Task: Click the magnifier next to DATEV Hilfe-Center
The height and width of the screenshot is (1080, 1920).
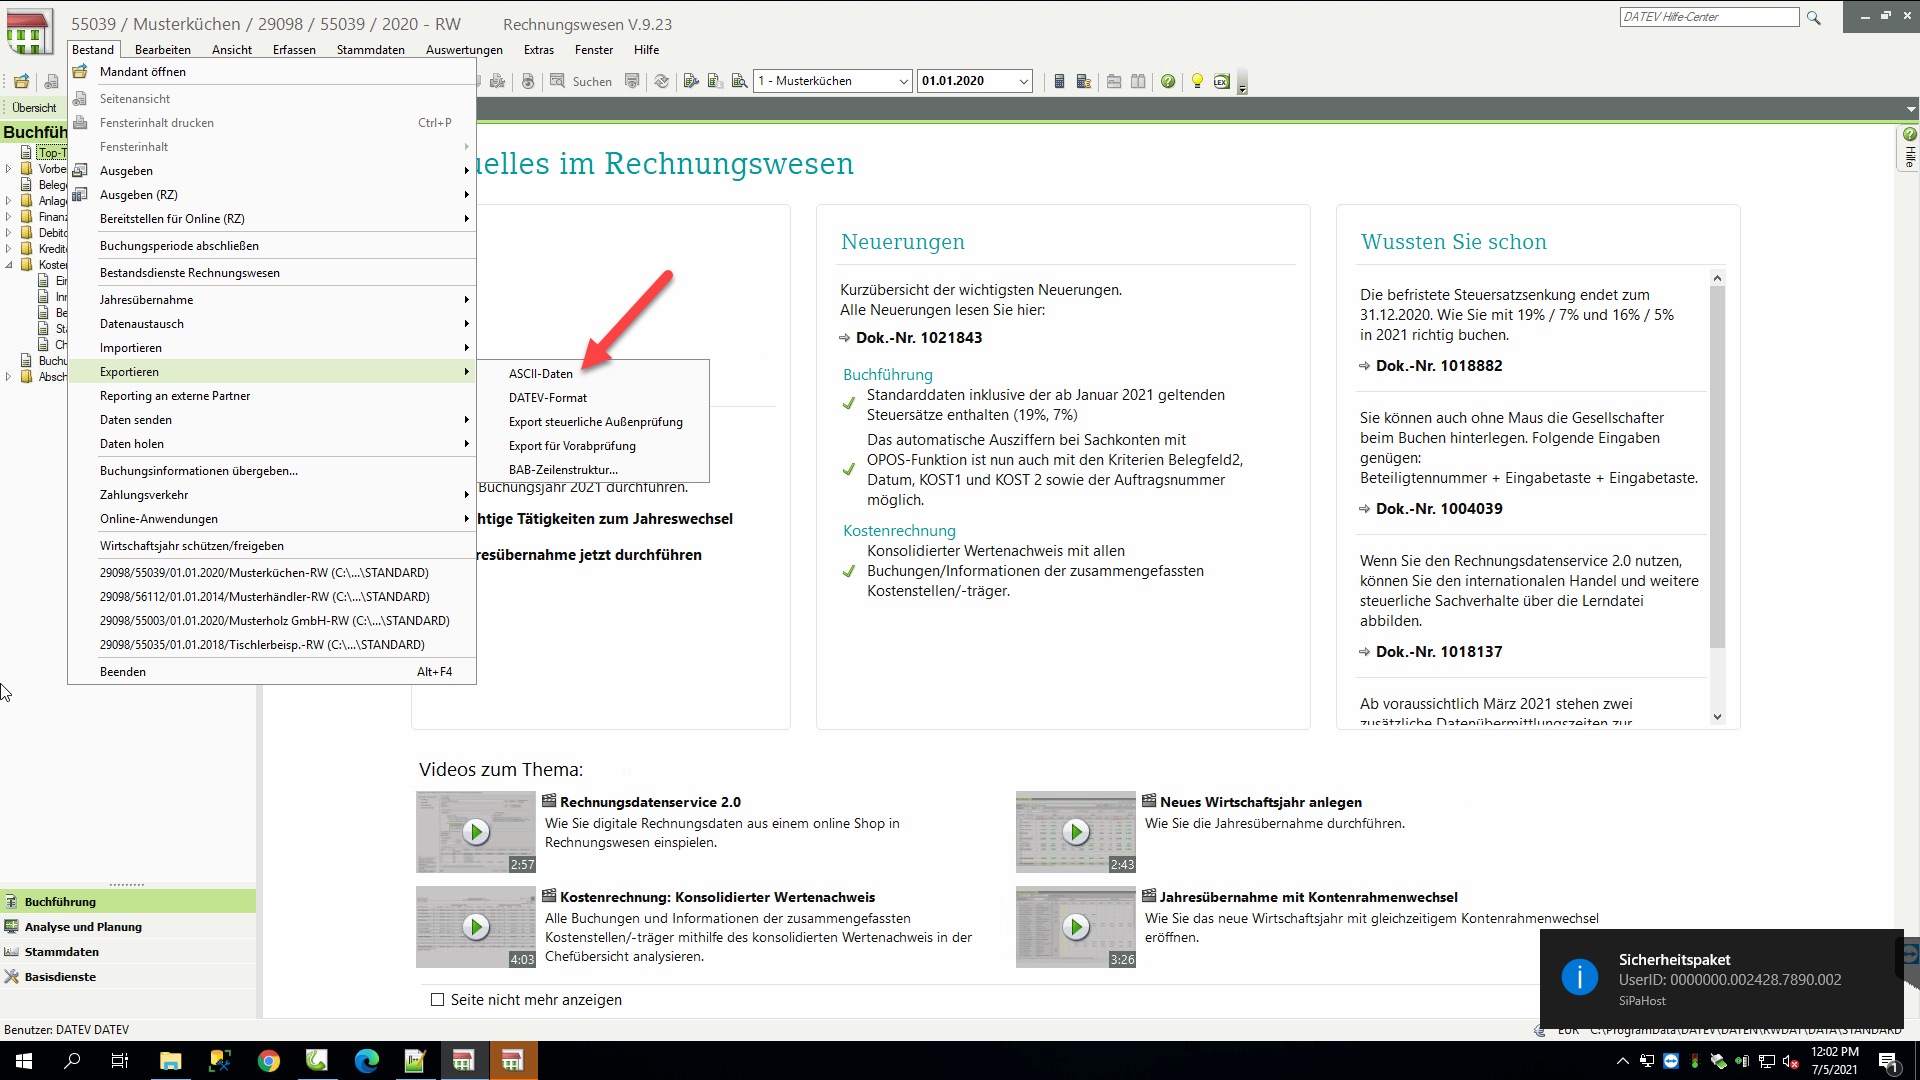Action: [1813, 17]
